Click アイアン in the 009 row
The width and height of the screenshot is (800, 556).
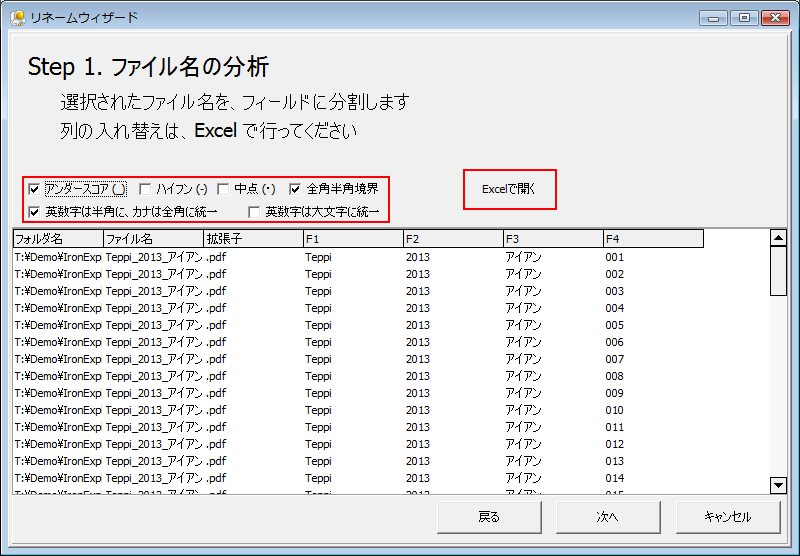[x=523, y=393]
